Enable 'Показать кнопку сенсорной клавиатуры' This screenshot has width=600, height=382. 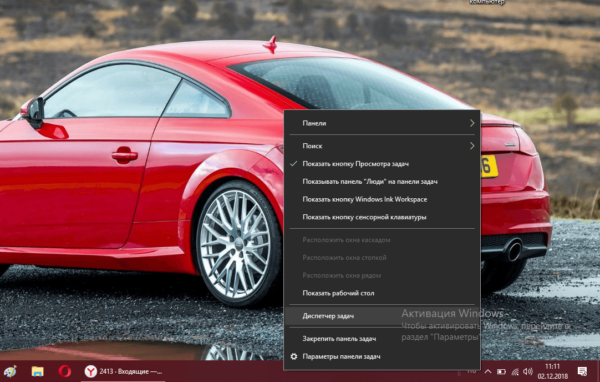pos(382,217)
